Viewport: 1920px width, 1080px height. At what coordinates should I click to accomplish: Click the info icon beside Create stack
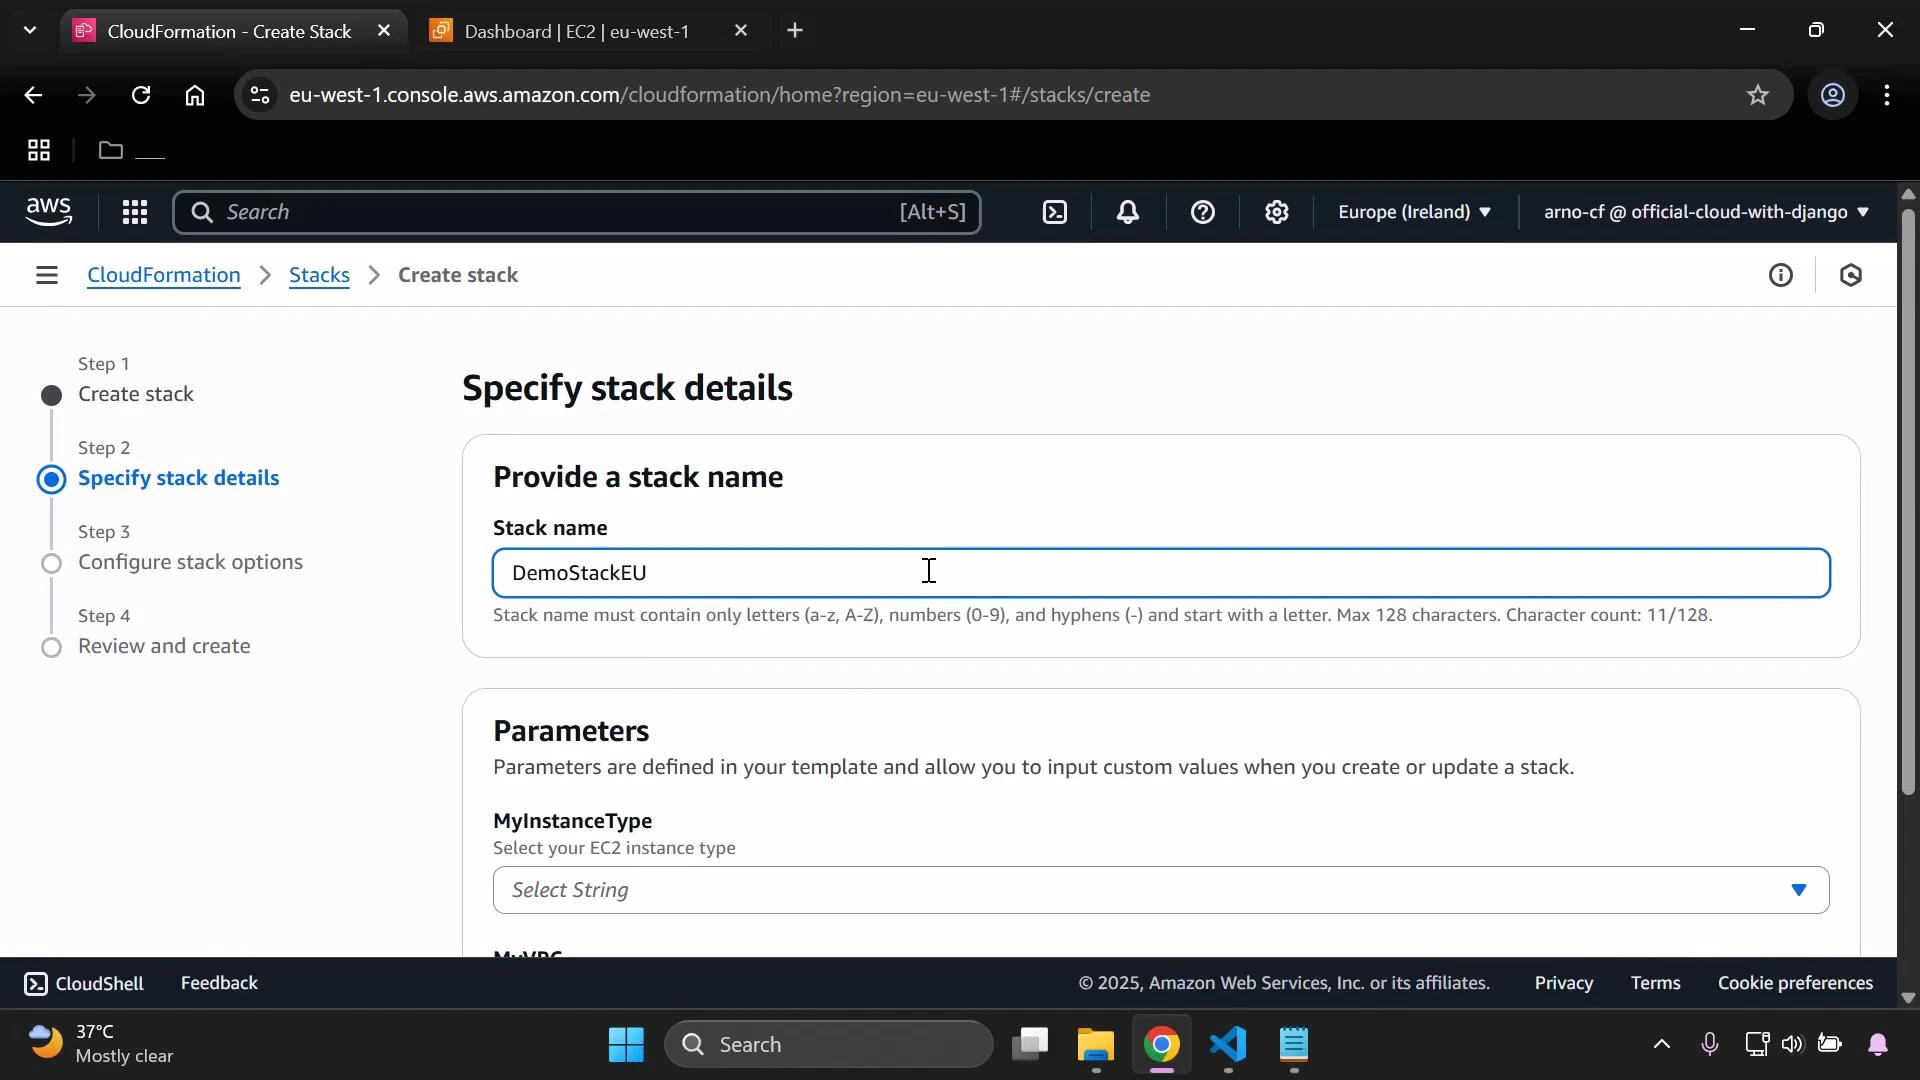click(1782, 274)
